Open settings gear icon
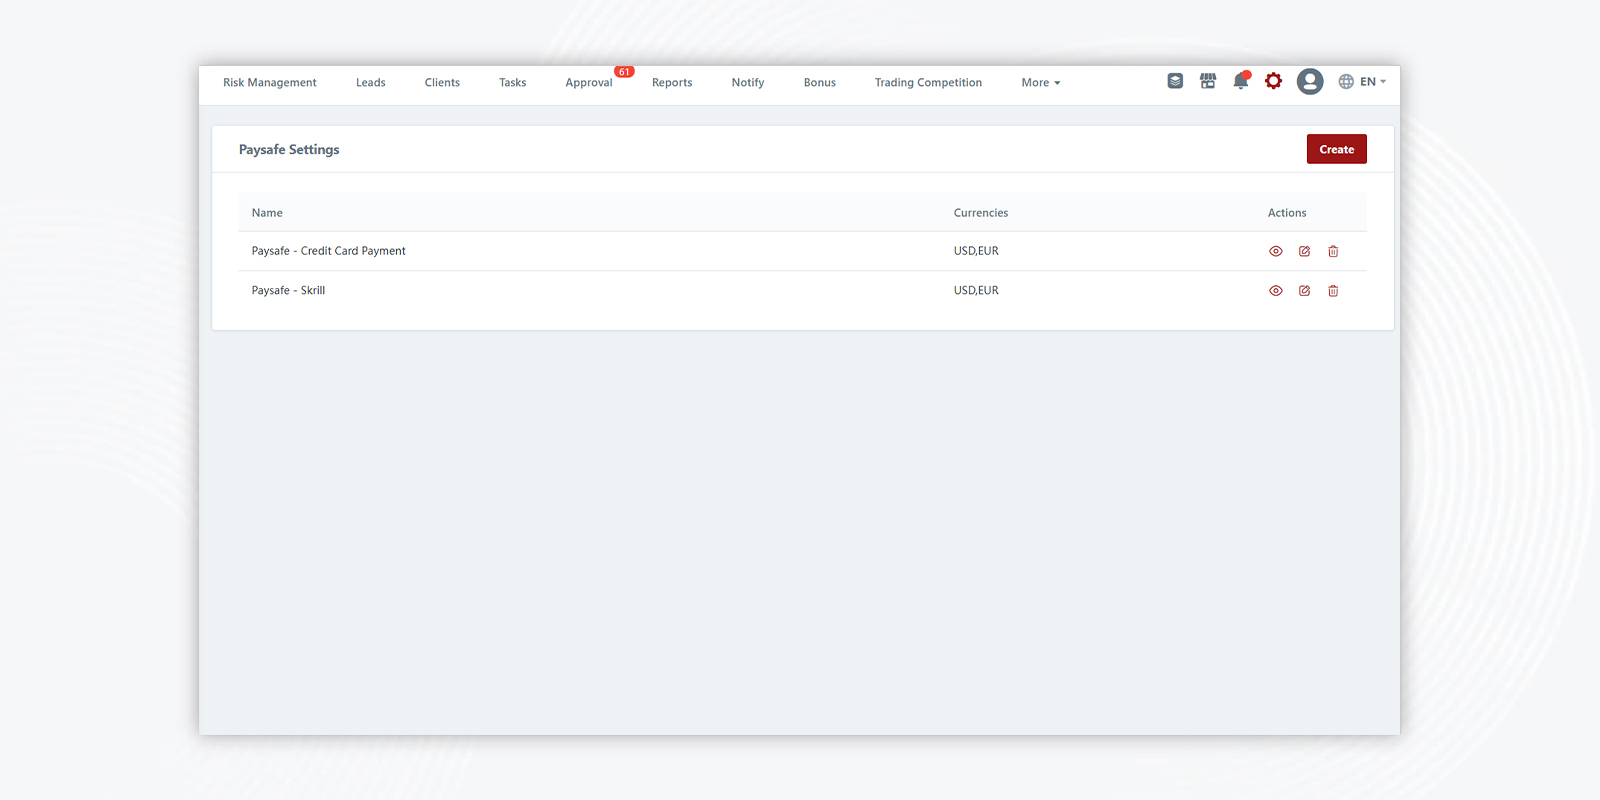This screenshot has width=1600, height=800. (1273, 81)
